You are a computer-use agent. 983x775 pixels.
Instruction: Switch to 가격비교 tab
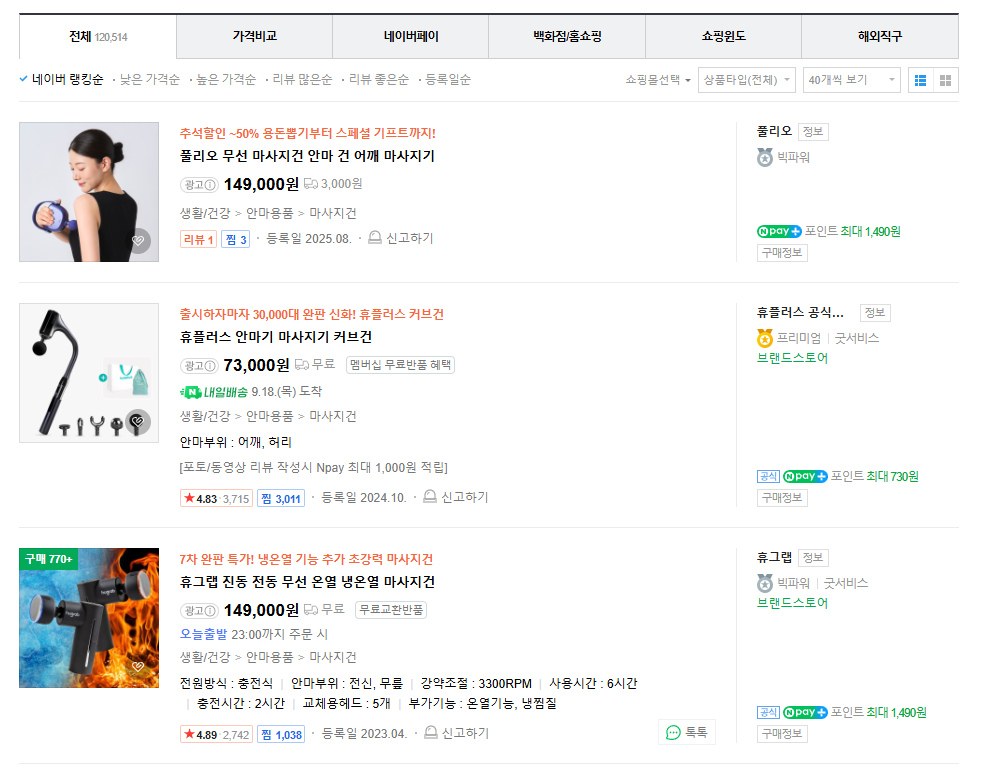click(x=255, y=37)
